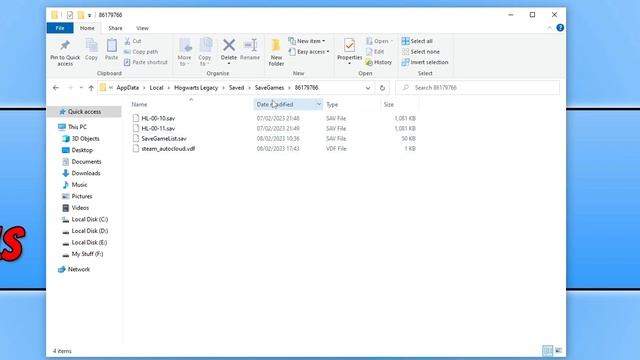Click AppData in the address path

(x=128, y=88)
